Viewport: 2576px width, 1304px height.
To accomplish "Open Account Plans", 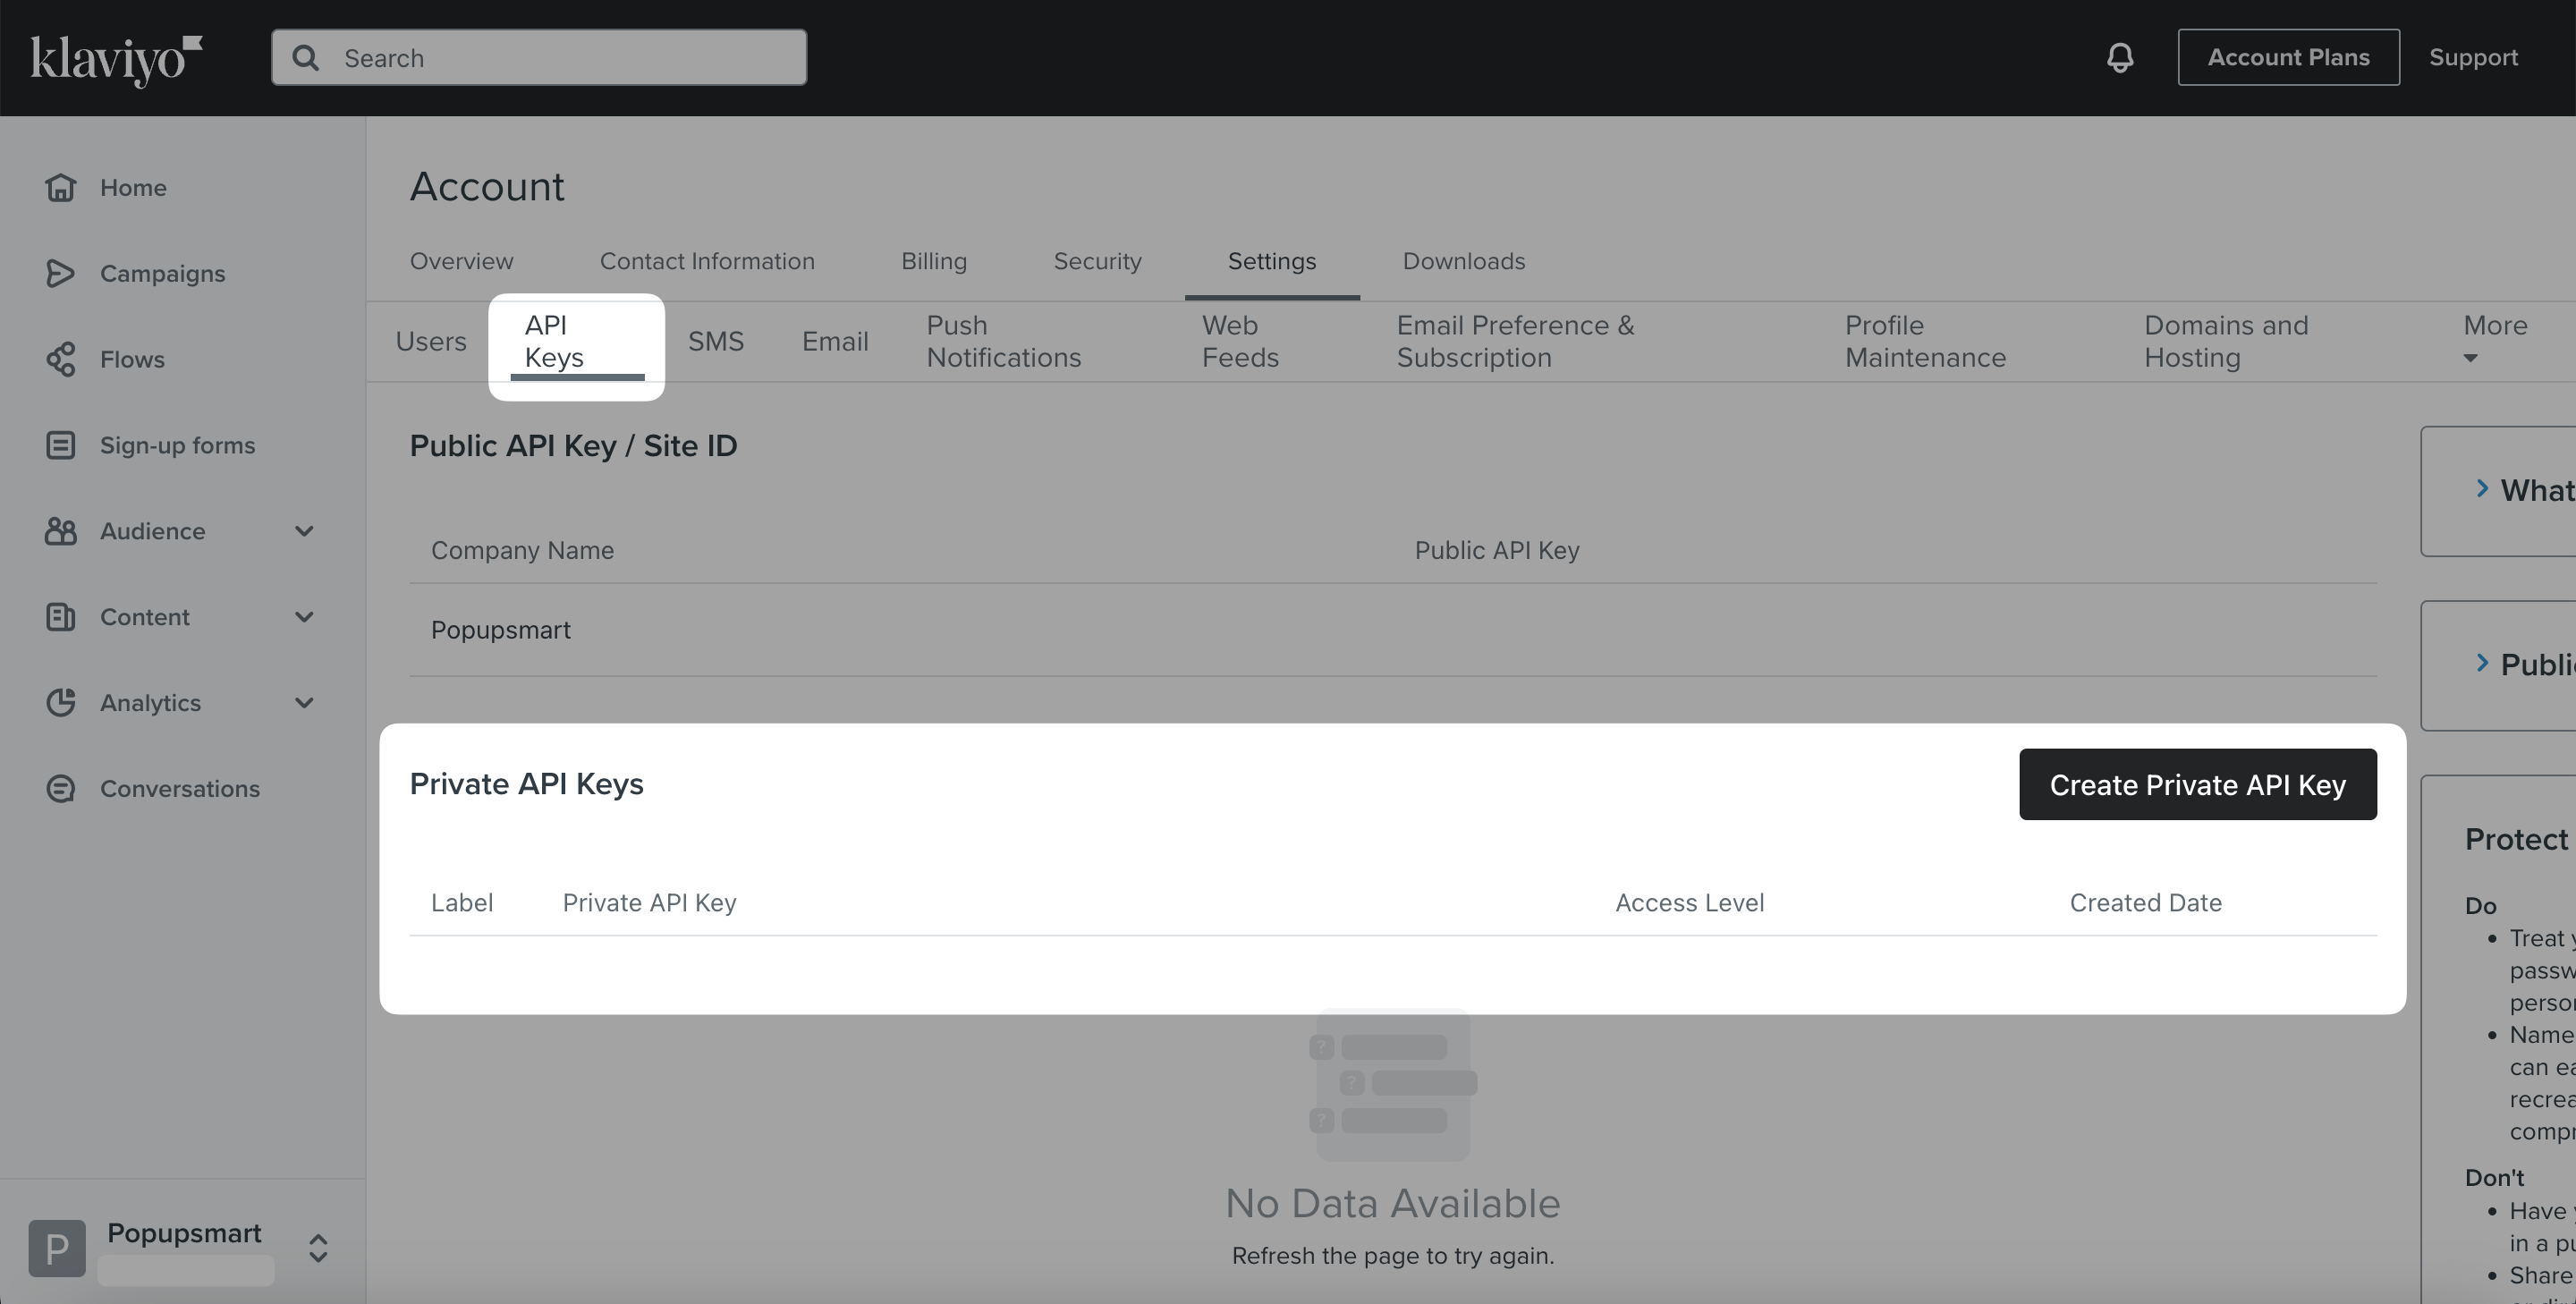I will point(2288,57).
